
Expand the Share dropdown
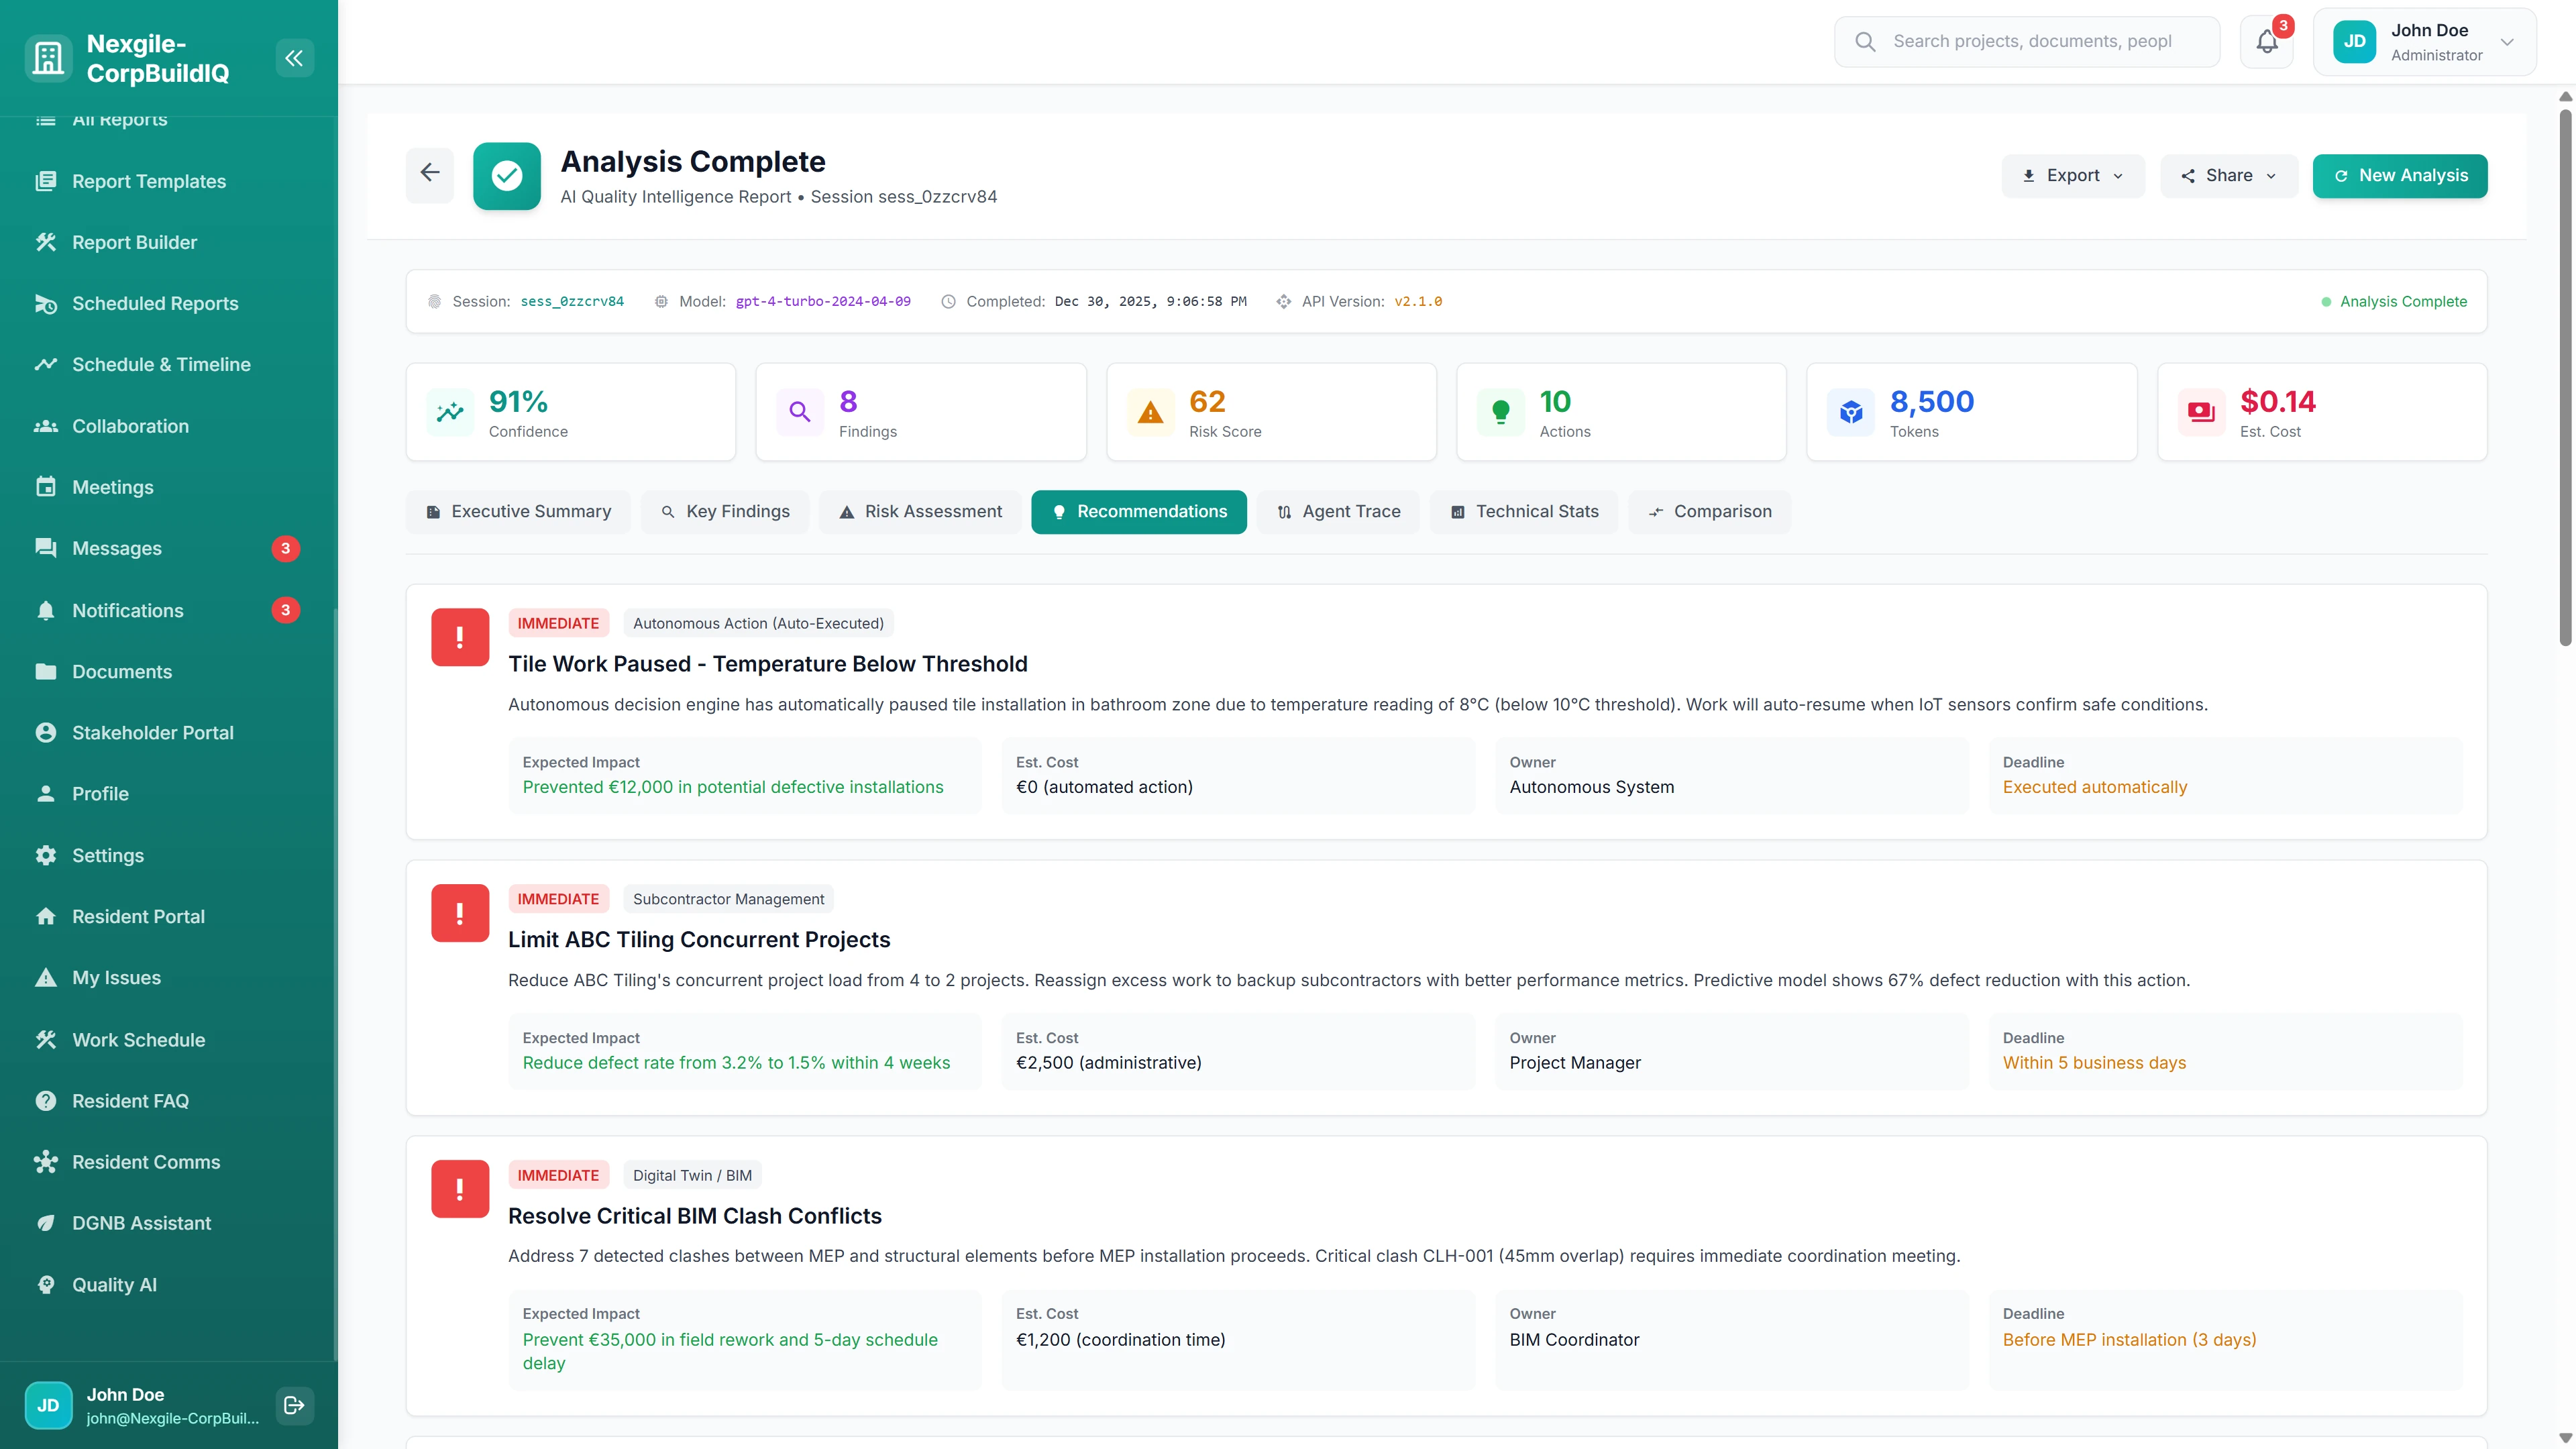point(2228,176)
